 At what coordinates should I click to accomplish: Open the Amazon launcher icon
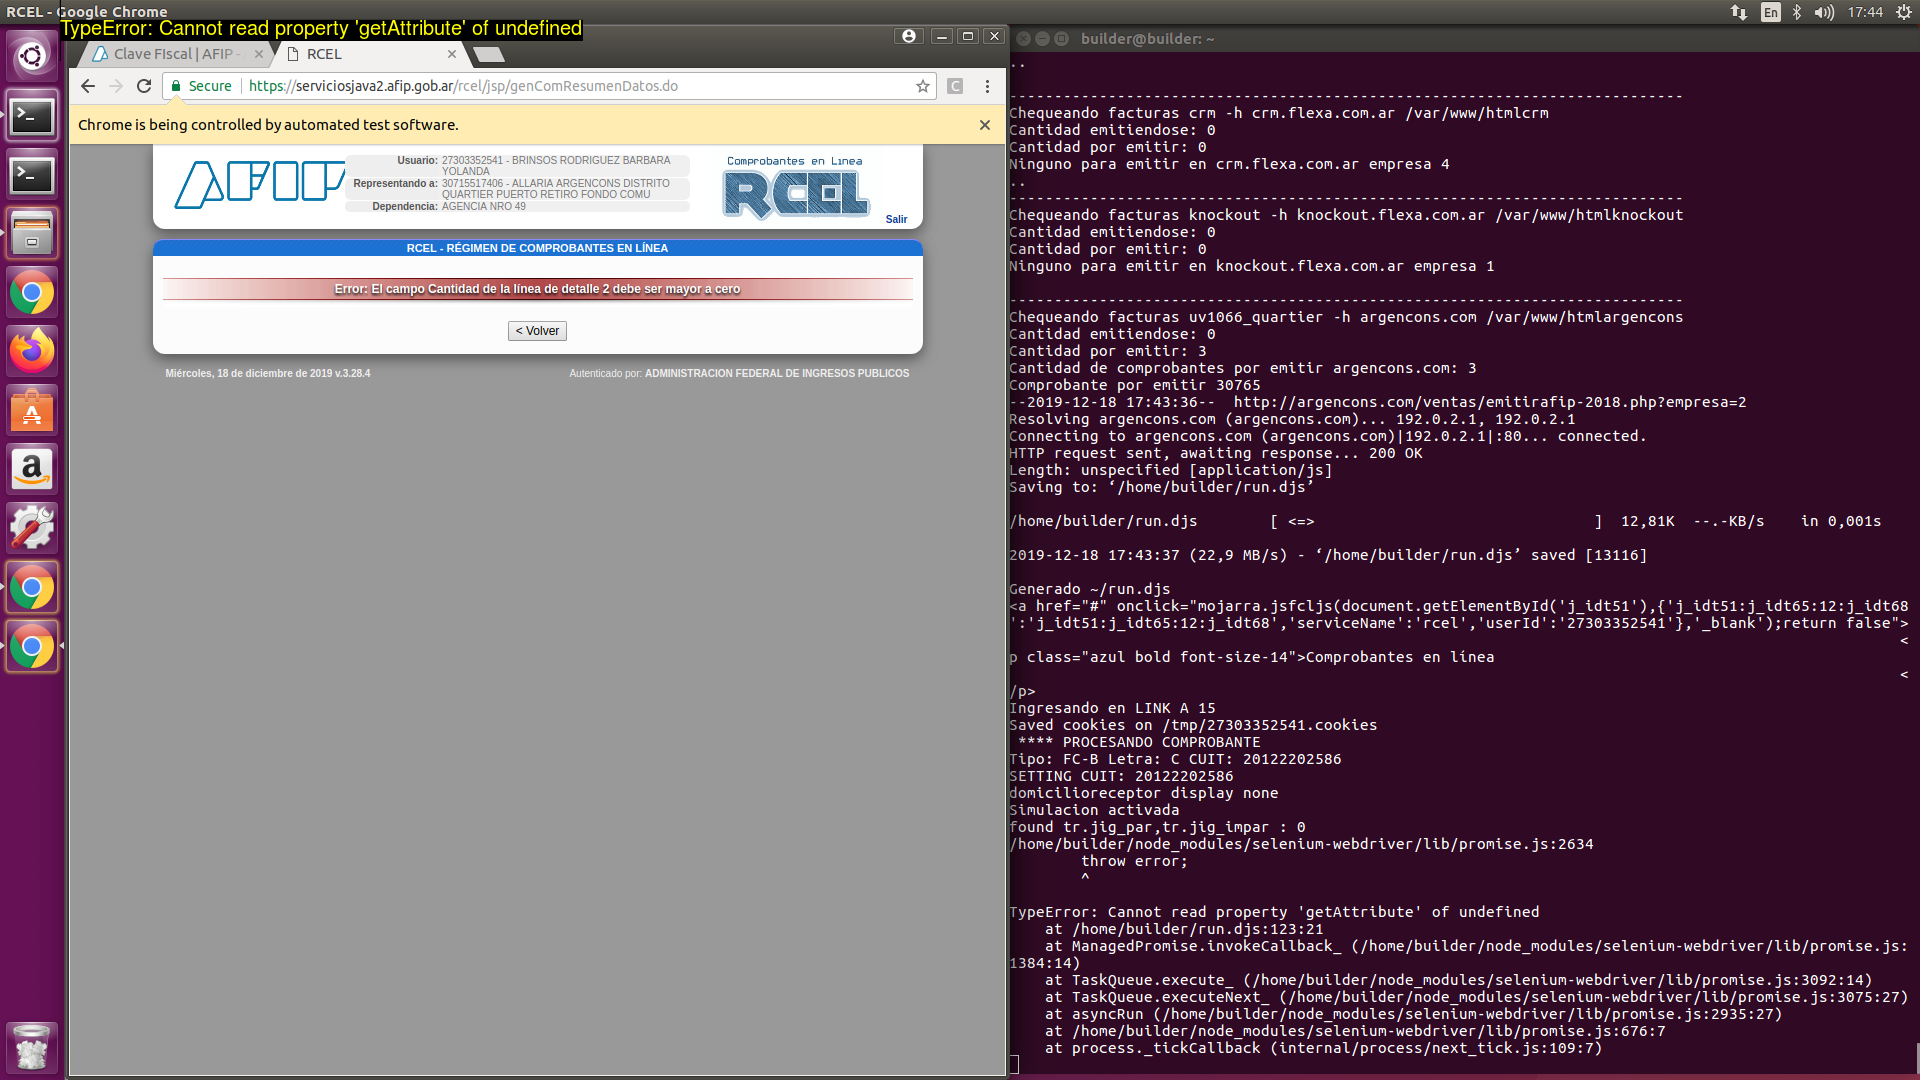[x=32, y=470]
